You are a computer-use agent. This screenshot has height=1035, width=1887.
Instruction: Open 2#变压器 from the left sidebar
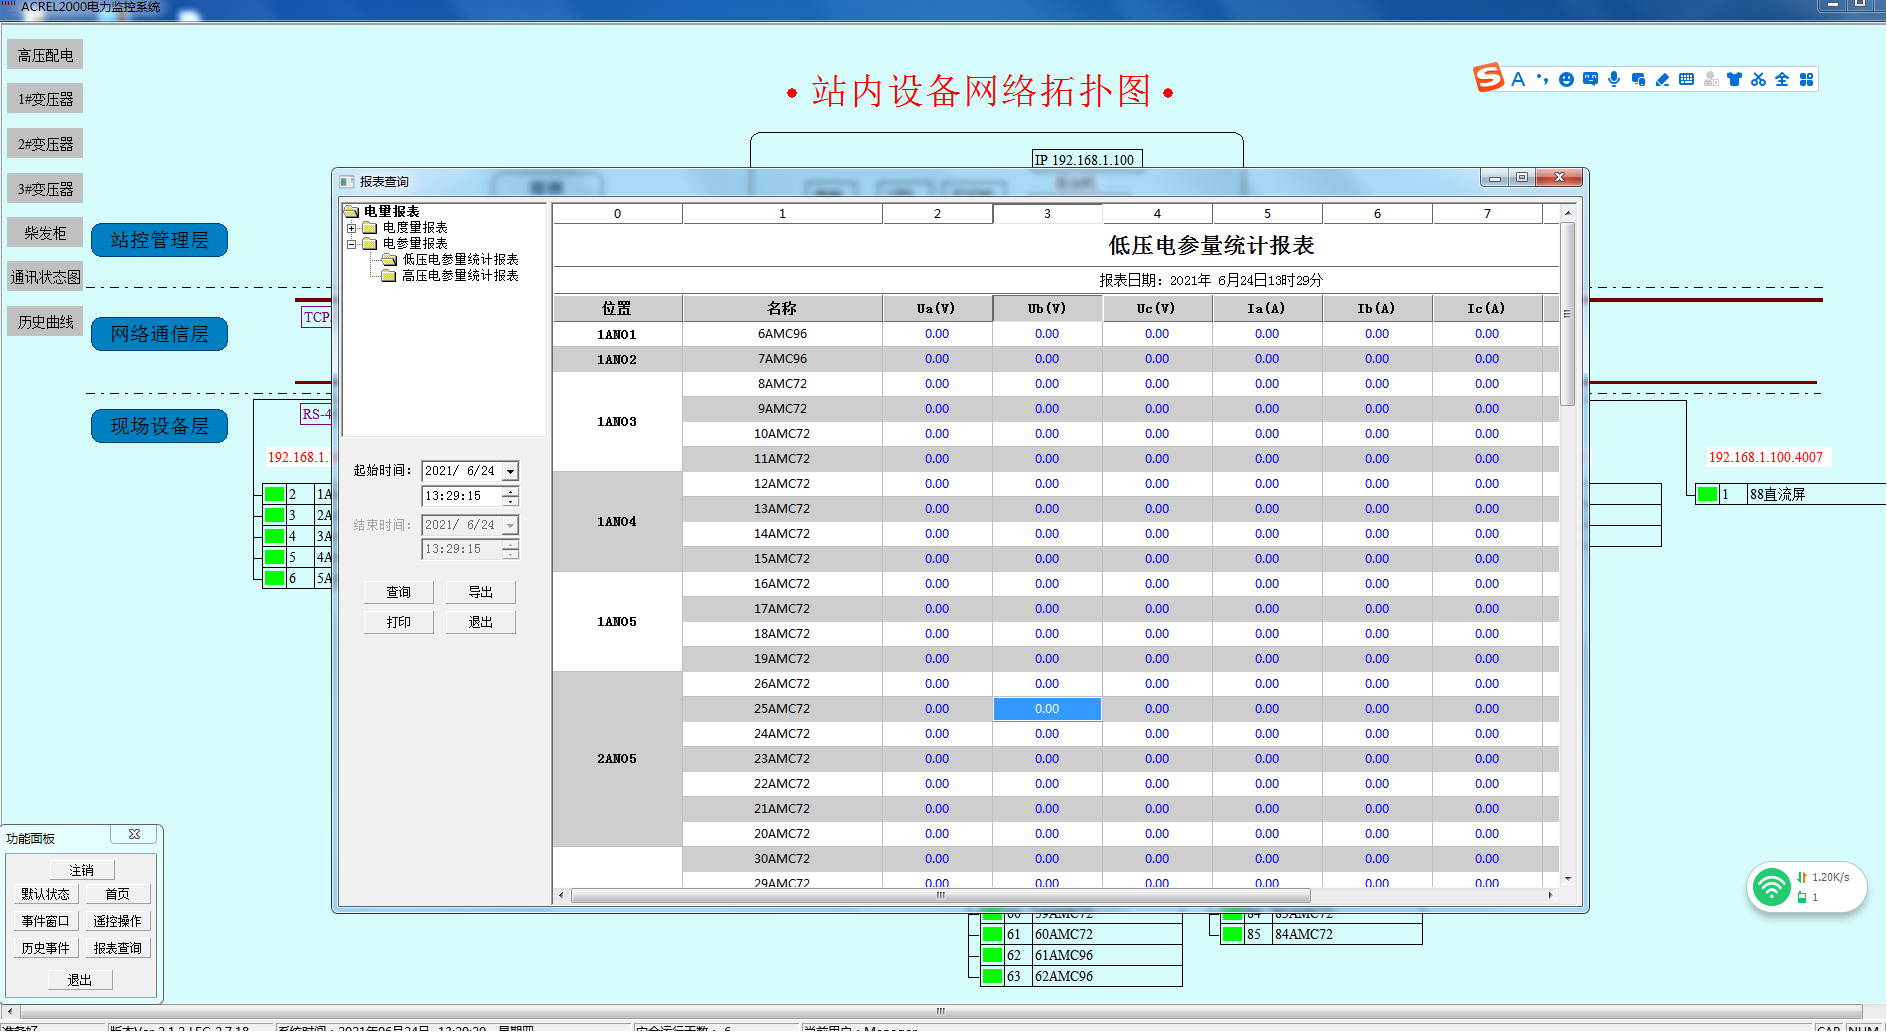(45, 144)
